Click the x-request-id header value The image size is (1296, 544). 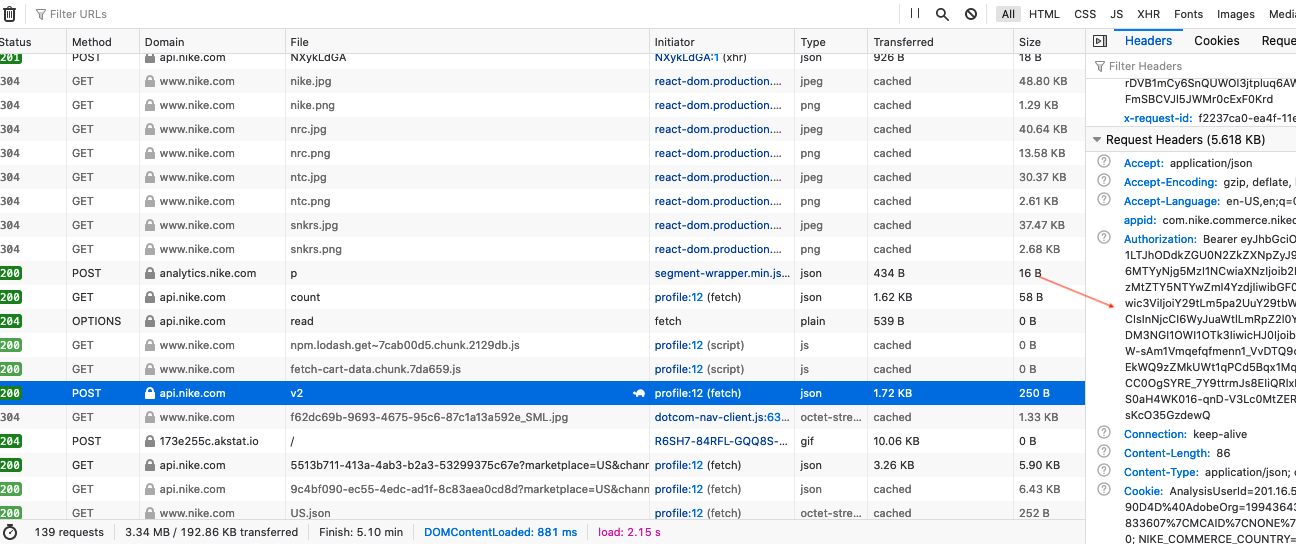(1247, 118)
